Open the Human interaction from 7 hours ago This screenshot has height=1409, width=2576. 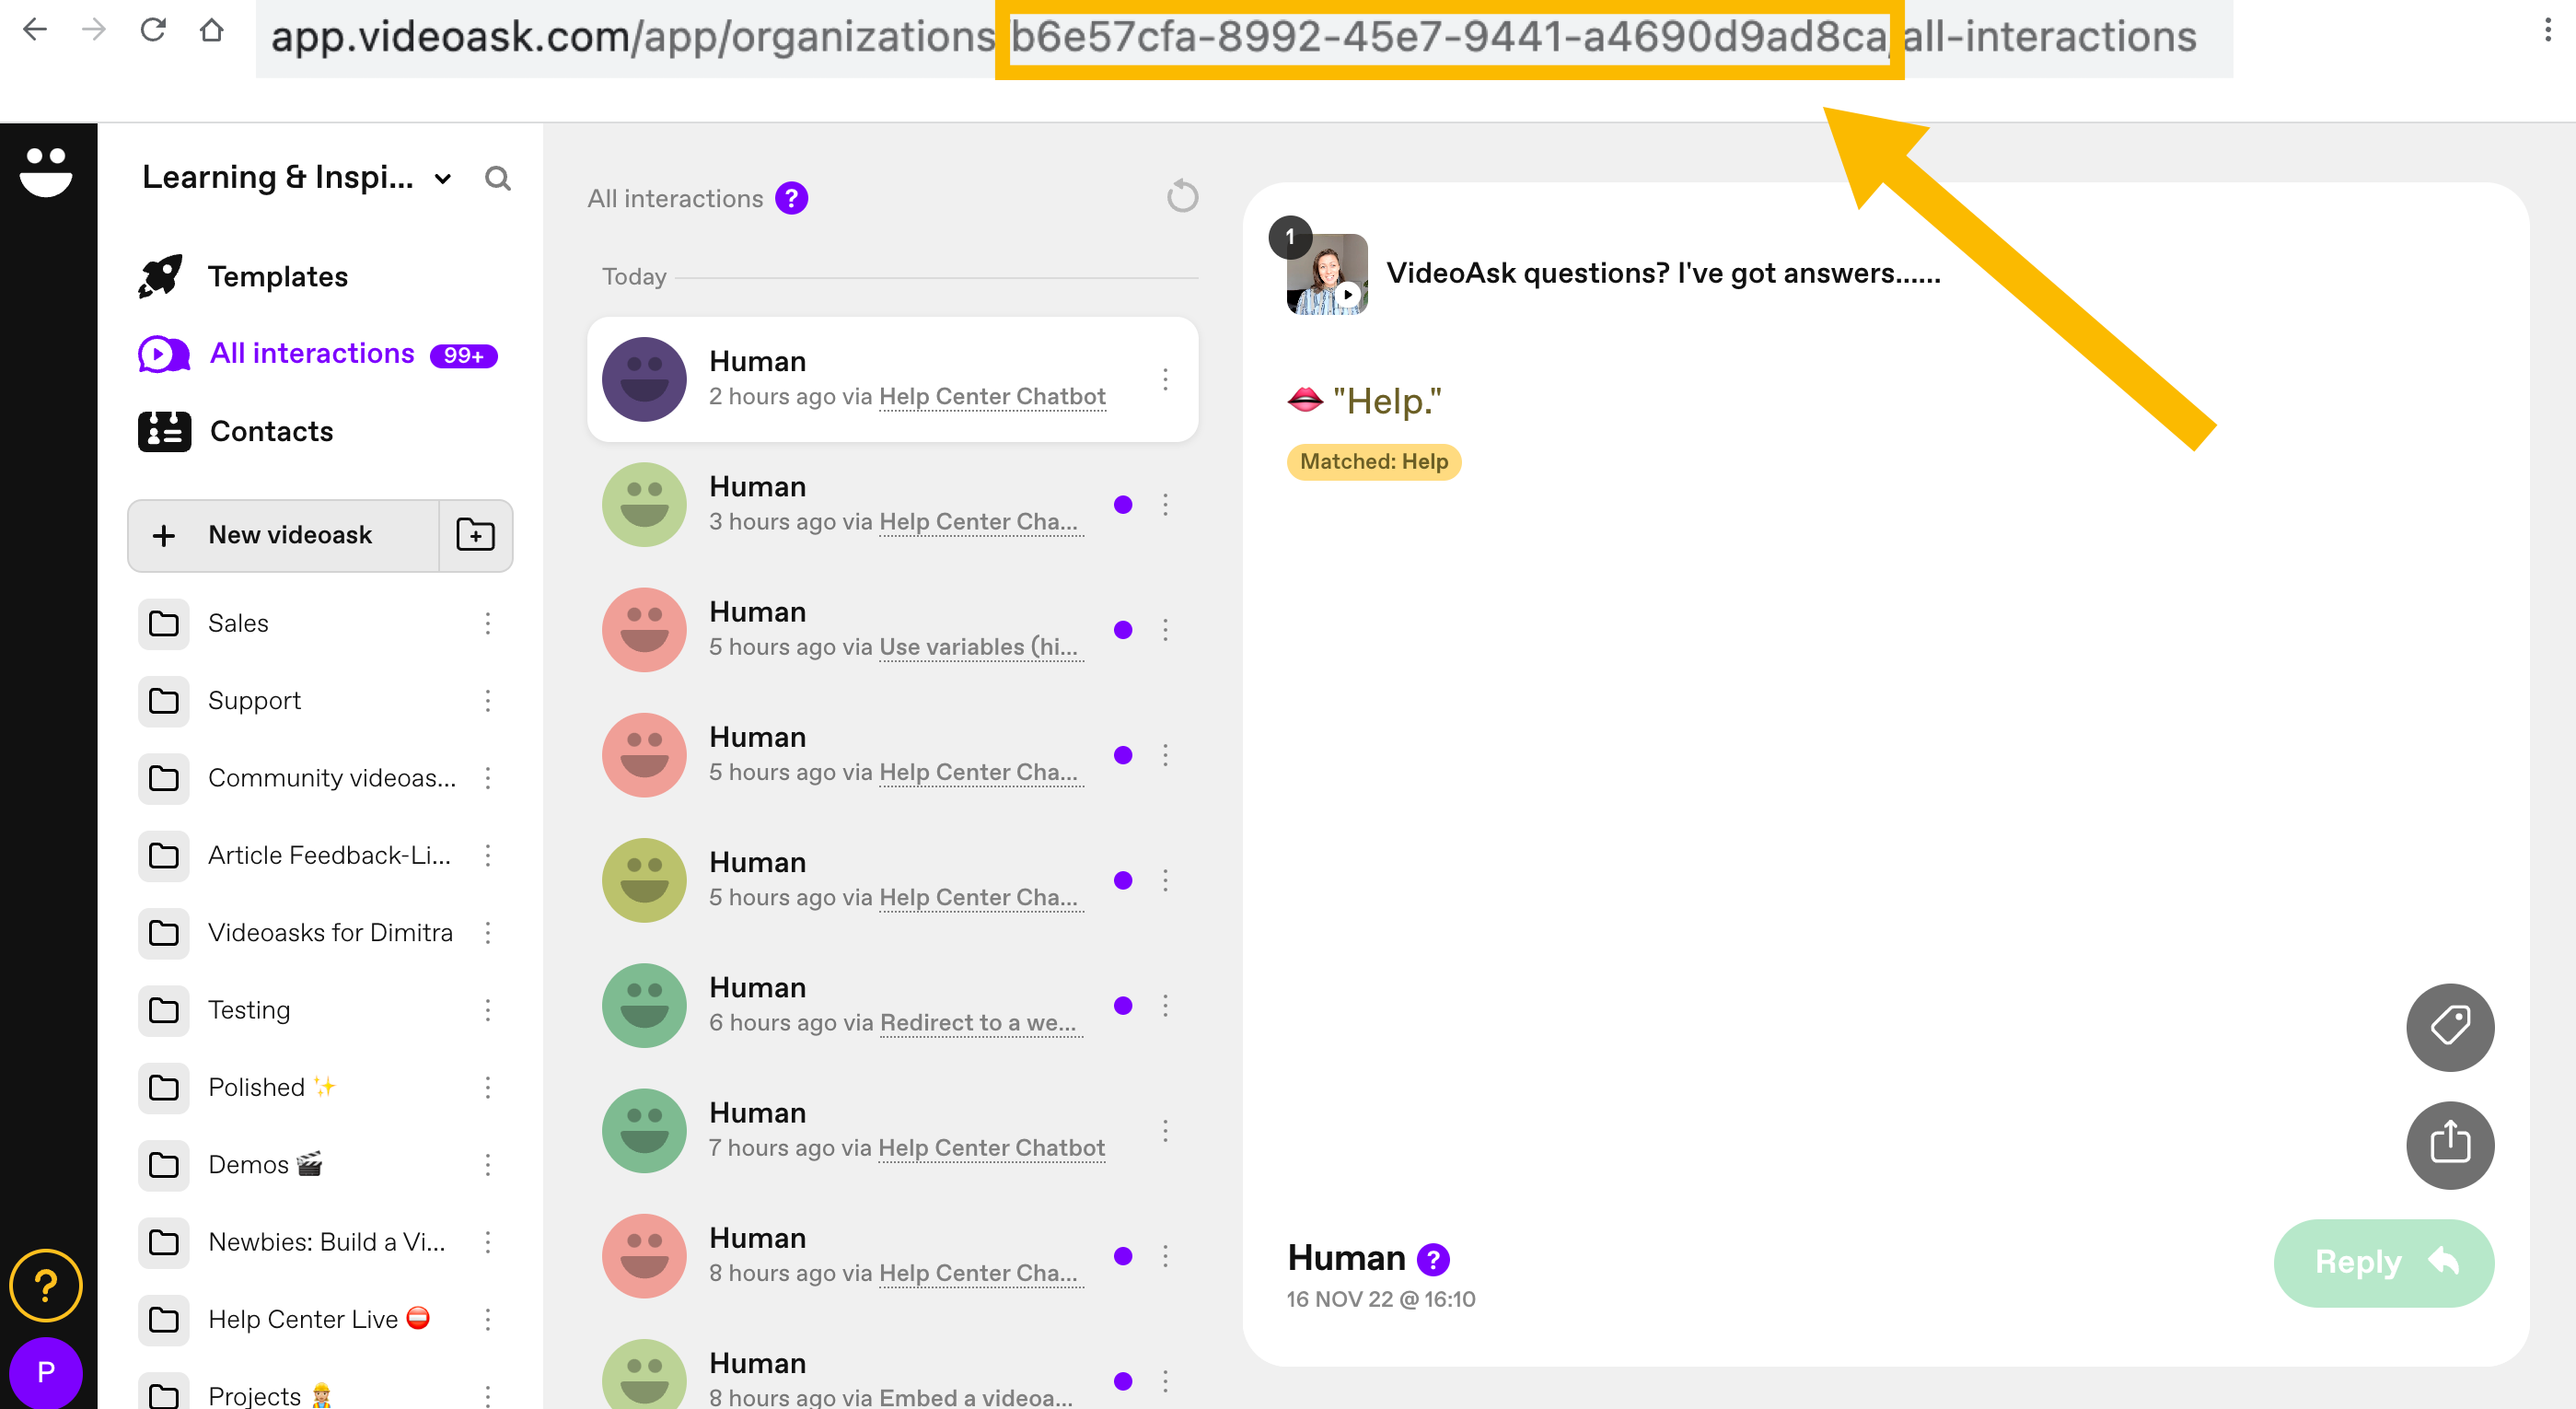892,1130
